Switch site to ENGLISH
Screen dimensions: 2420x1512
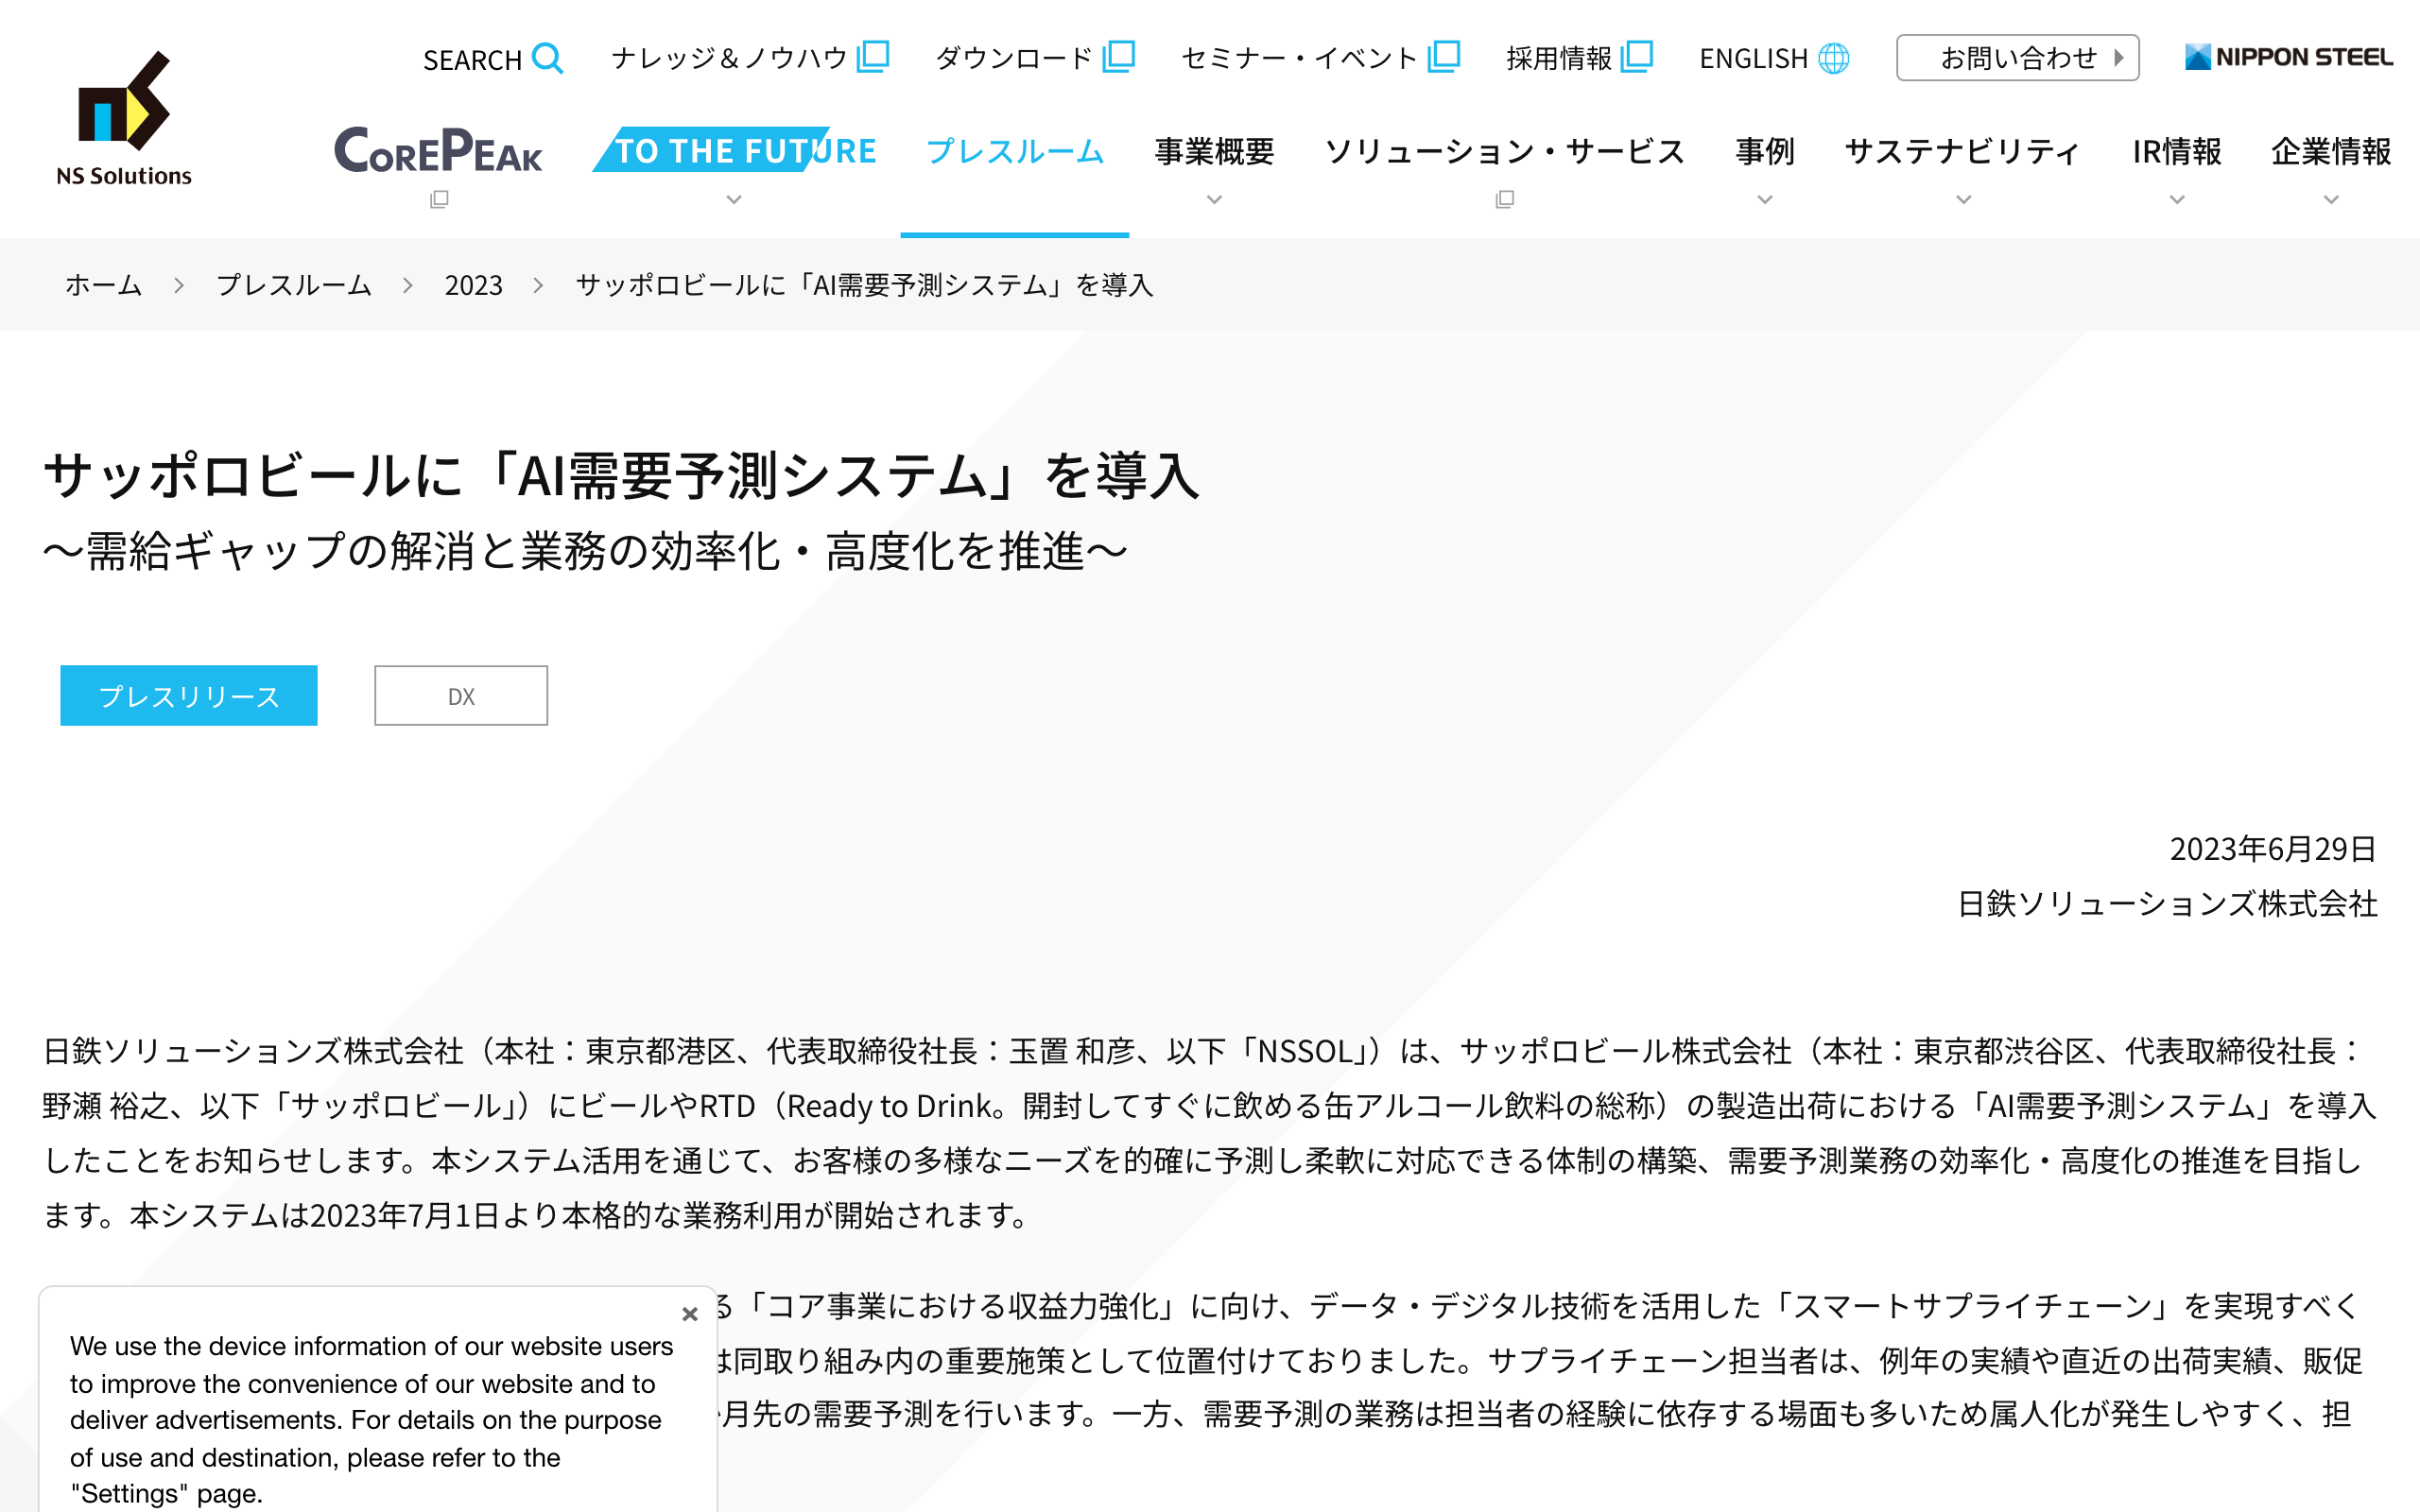click(1753, 58)
